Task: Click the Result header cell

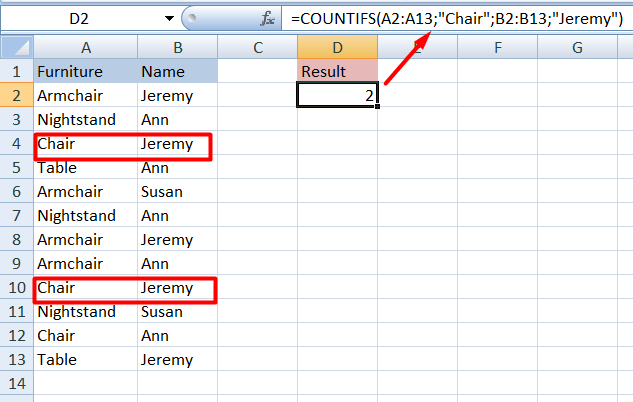Action: click(337, 71)
